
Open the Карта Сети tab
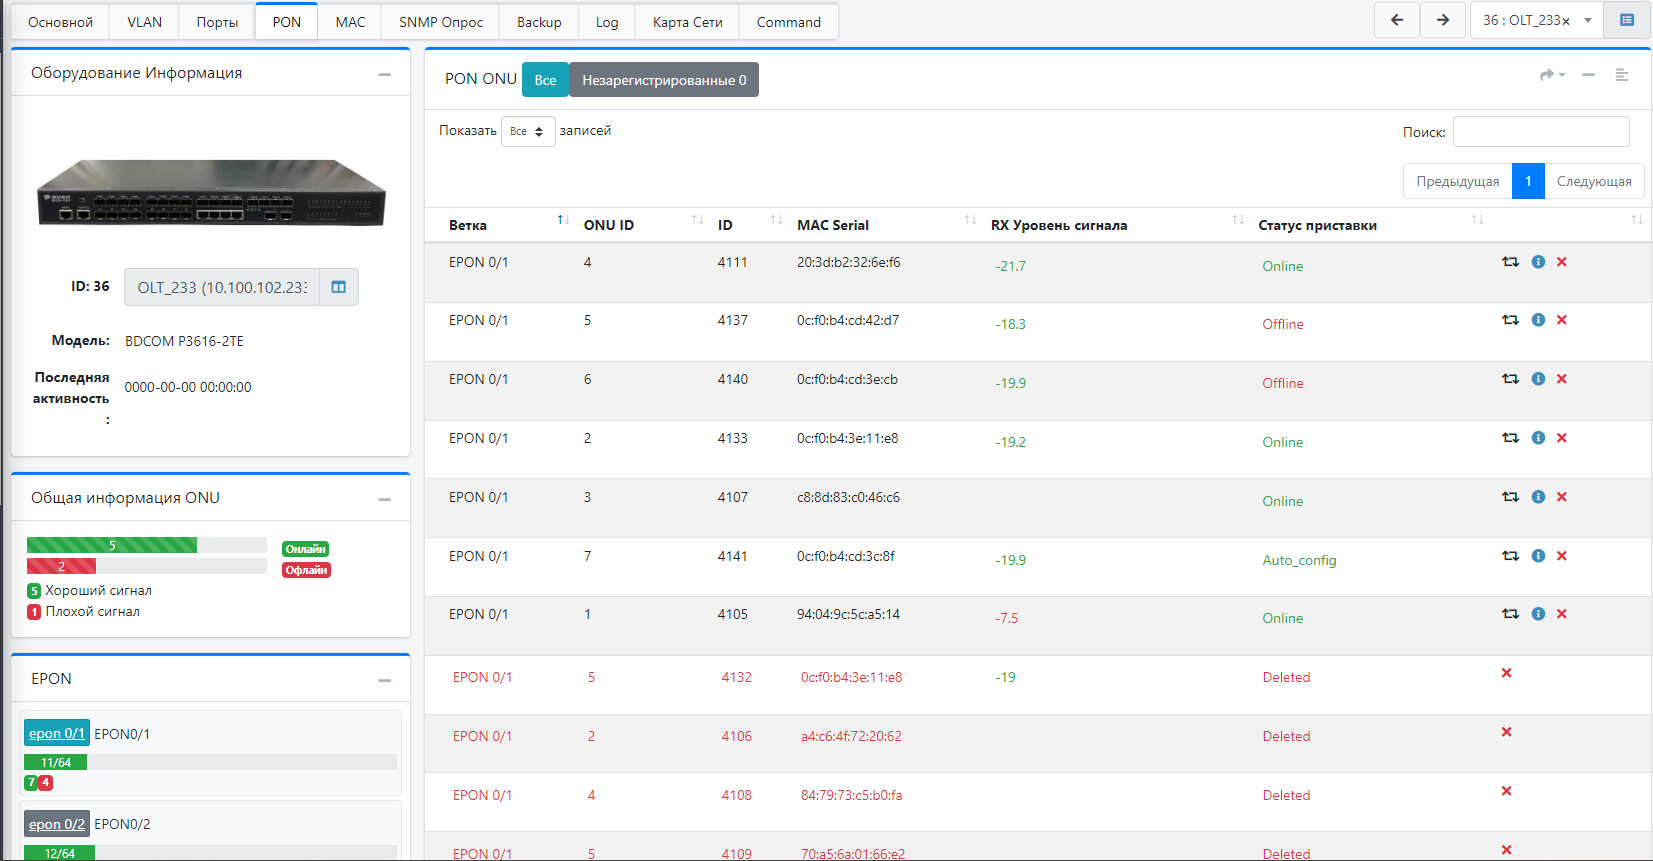(687, 22)
